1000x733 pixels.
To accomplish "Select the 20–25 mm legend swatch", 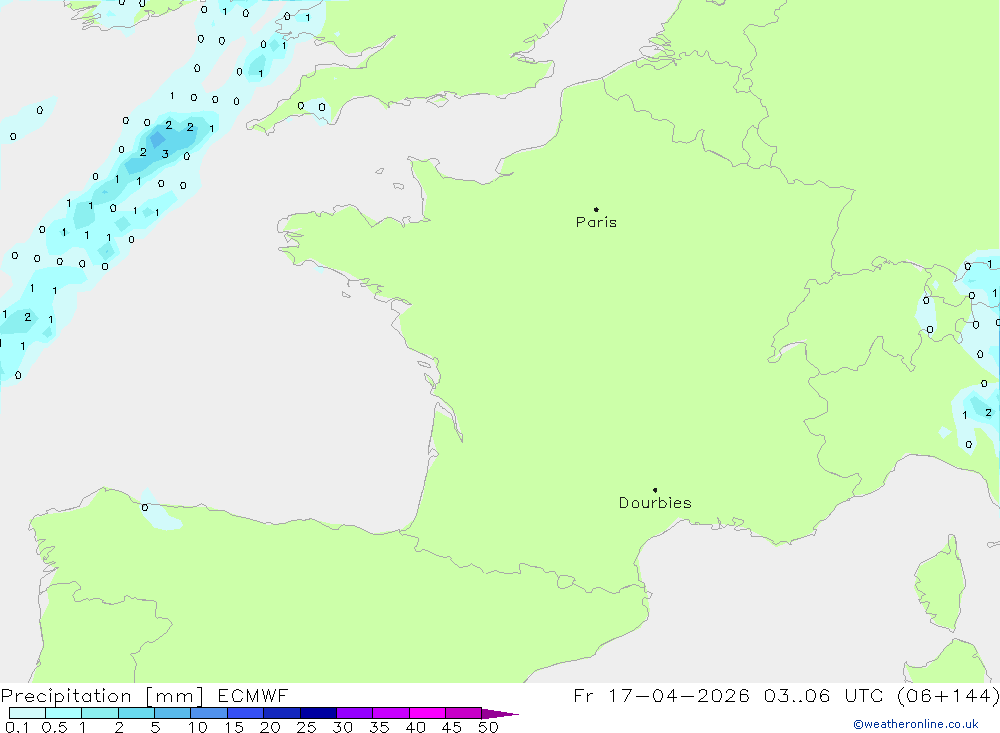I will click(x=282, y=713).
